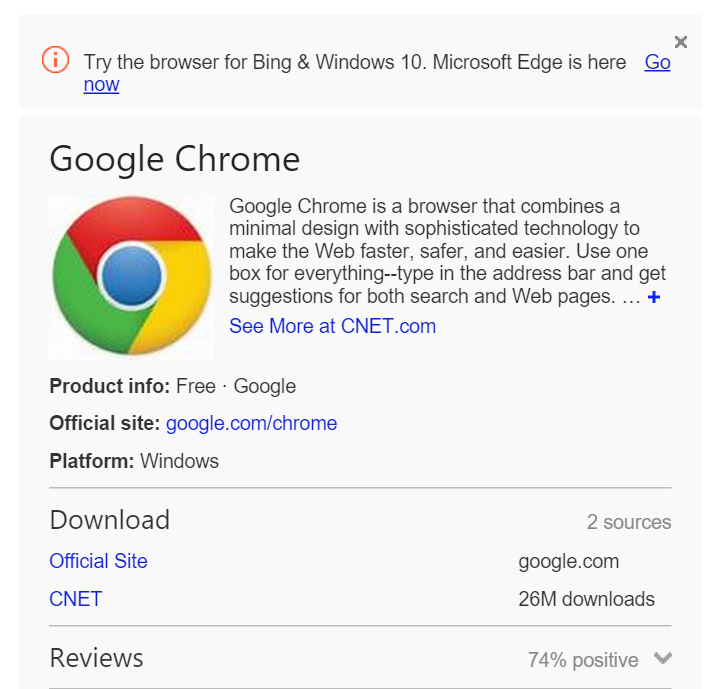
Task: Click the Download section heading
Action: (x=110, y=520)
